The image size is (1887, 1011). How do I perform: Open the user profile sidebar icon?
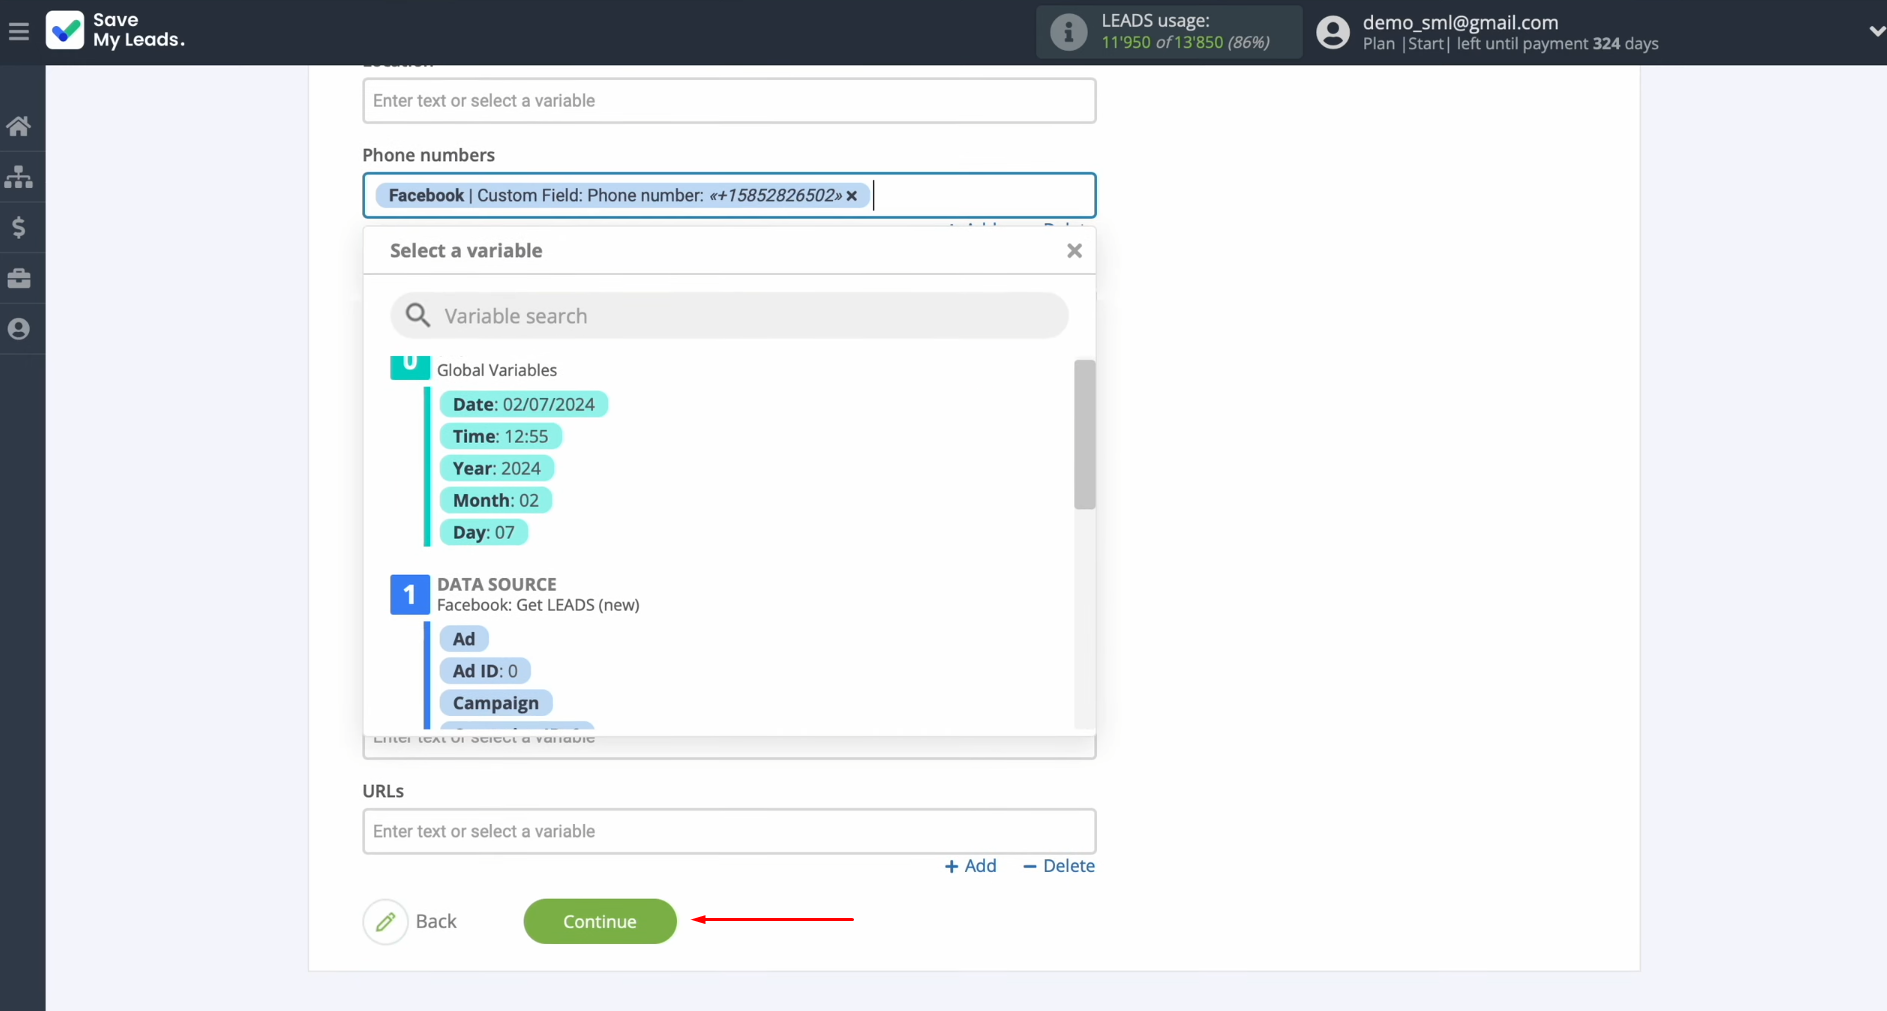[19, 329]
